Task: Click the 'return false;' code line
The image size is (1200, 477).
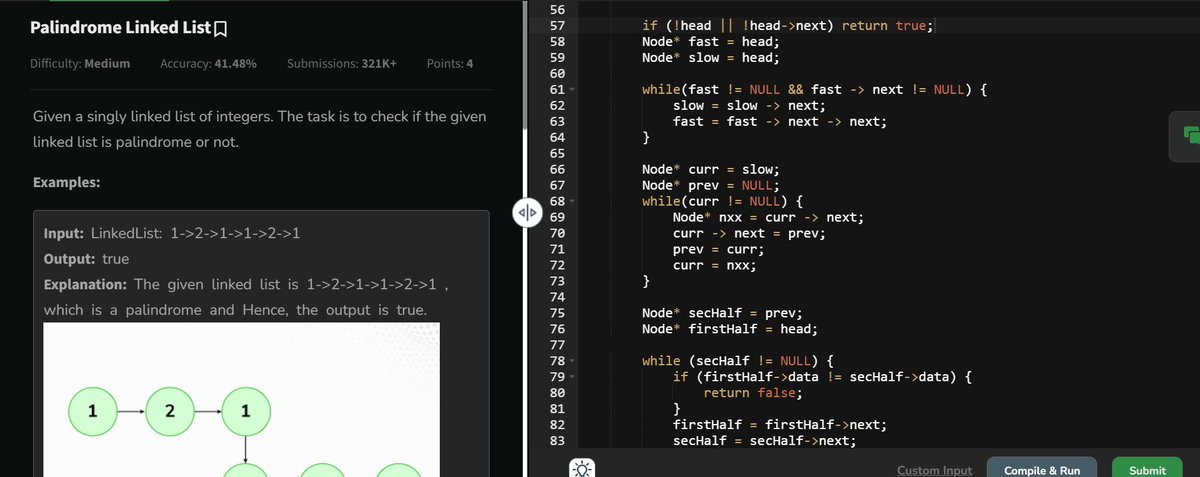Action: (753, 393)
